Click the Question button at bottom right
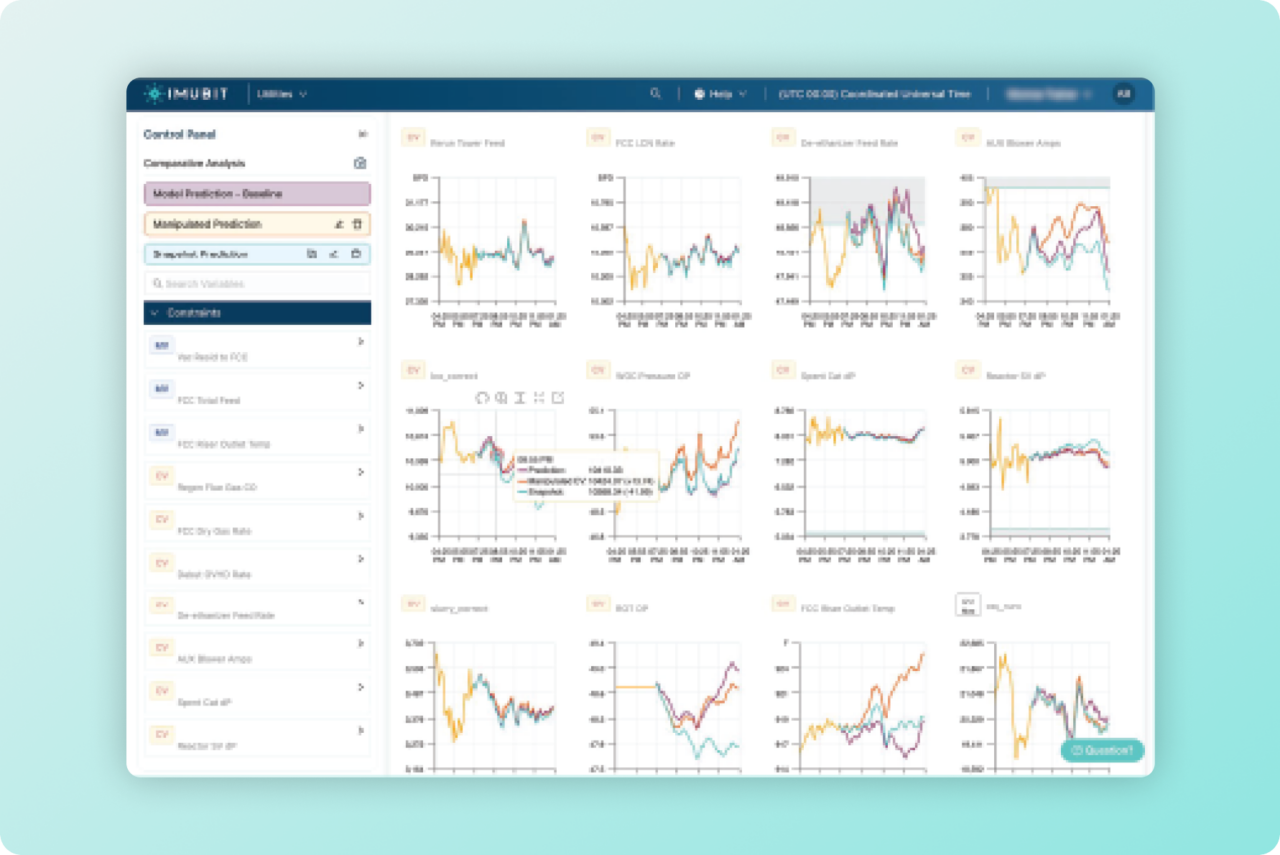The width and height of the screenshot is (1280, 855). click(1103, 750)
